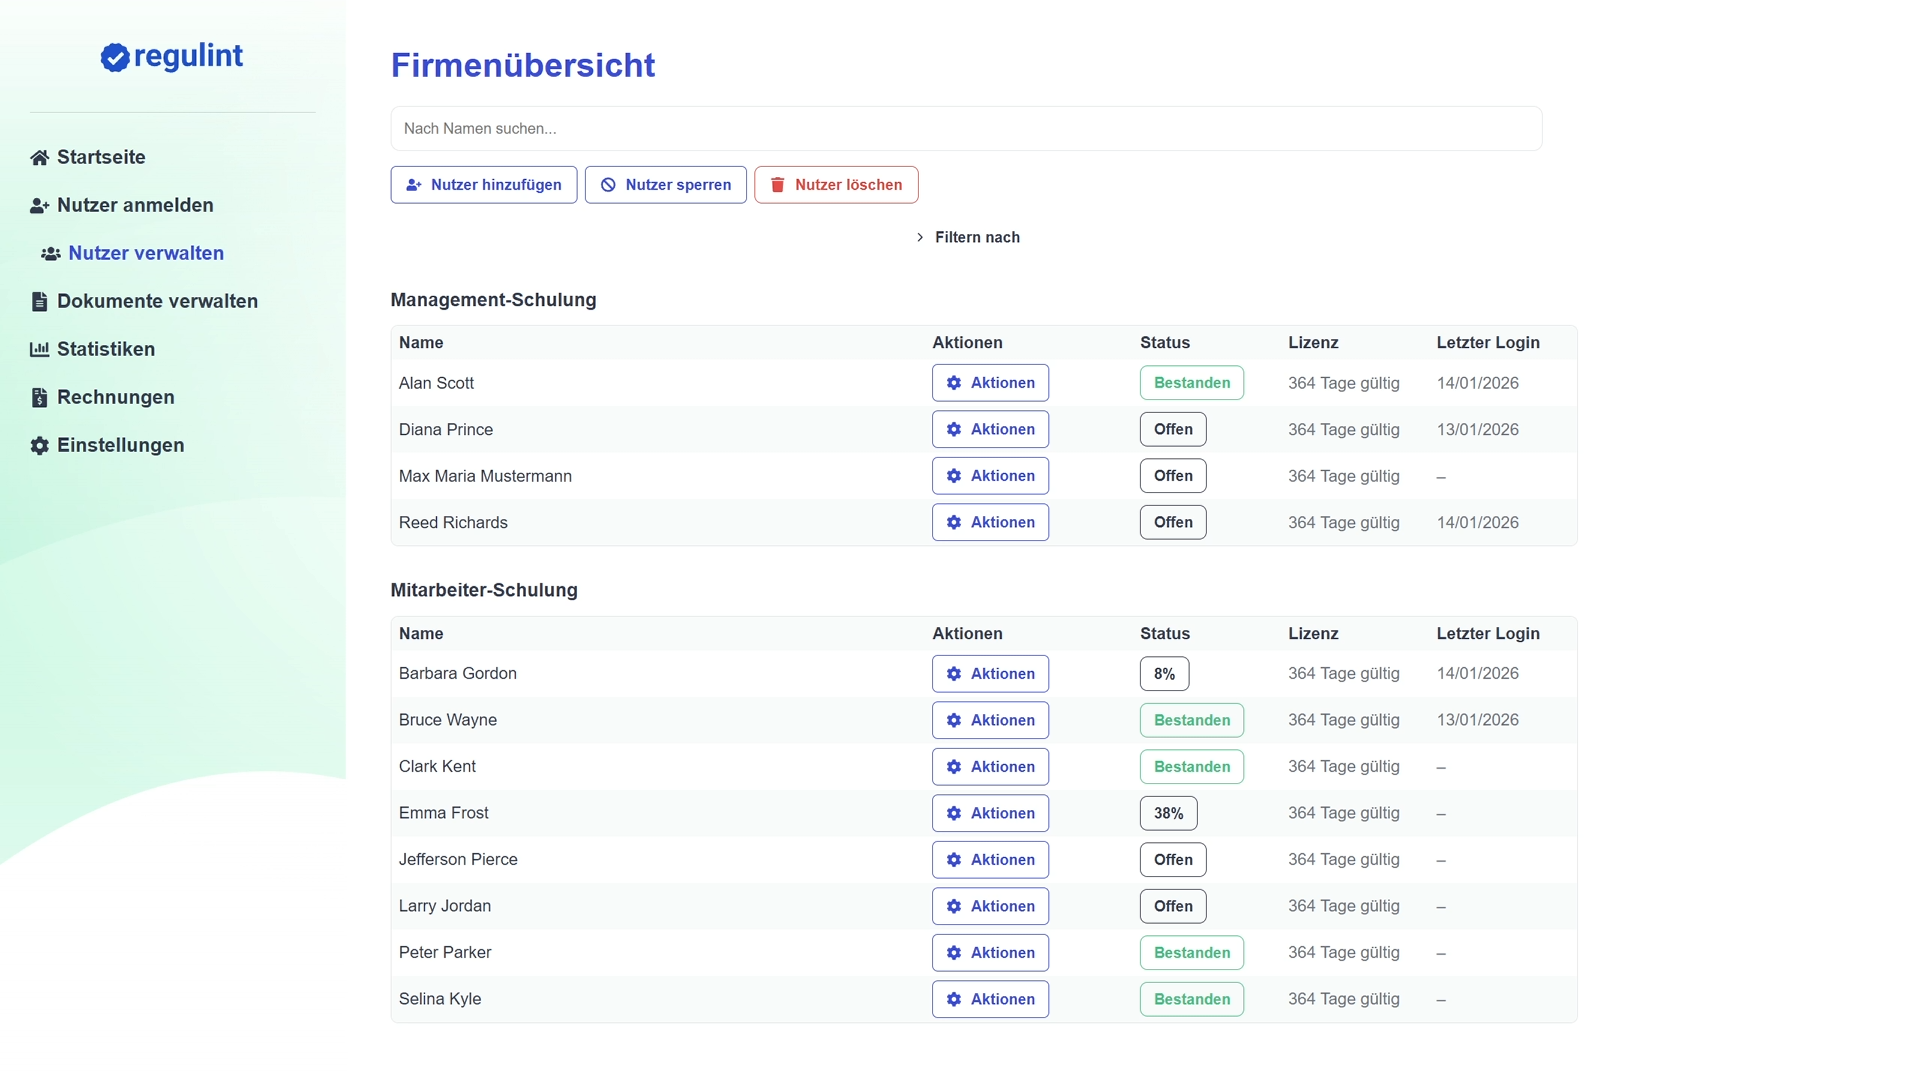Image resolution: width=1919 pixels, height=1074 pixels.
Task: Click the Nach Namen suchen search field
Action: (965, 129)
